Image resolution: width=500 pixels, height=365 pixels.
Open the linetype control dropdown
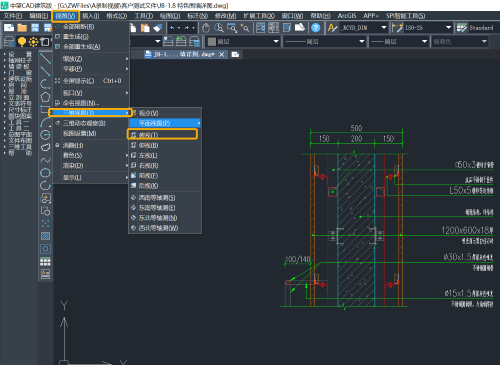(362, 42)
